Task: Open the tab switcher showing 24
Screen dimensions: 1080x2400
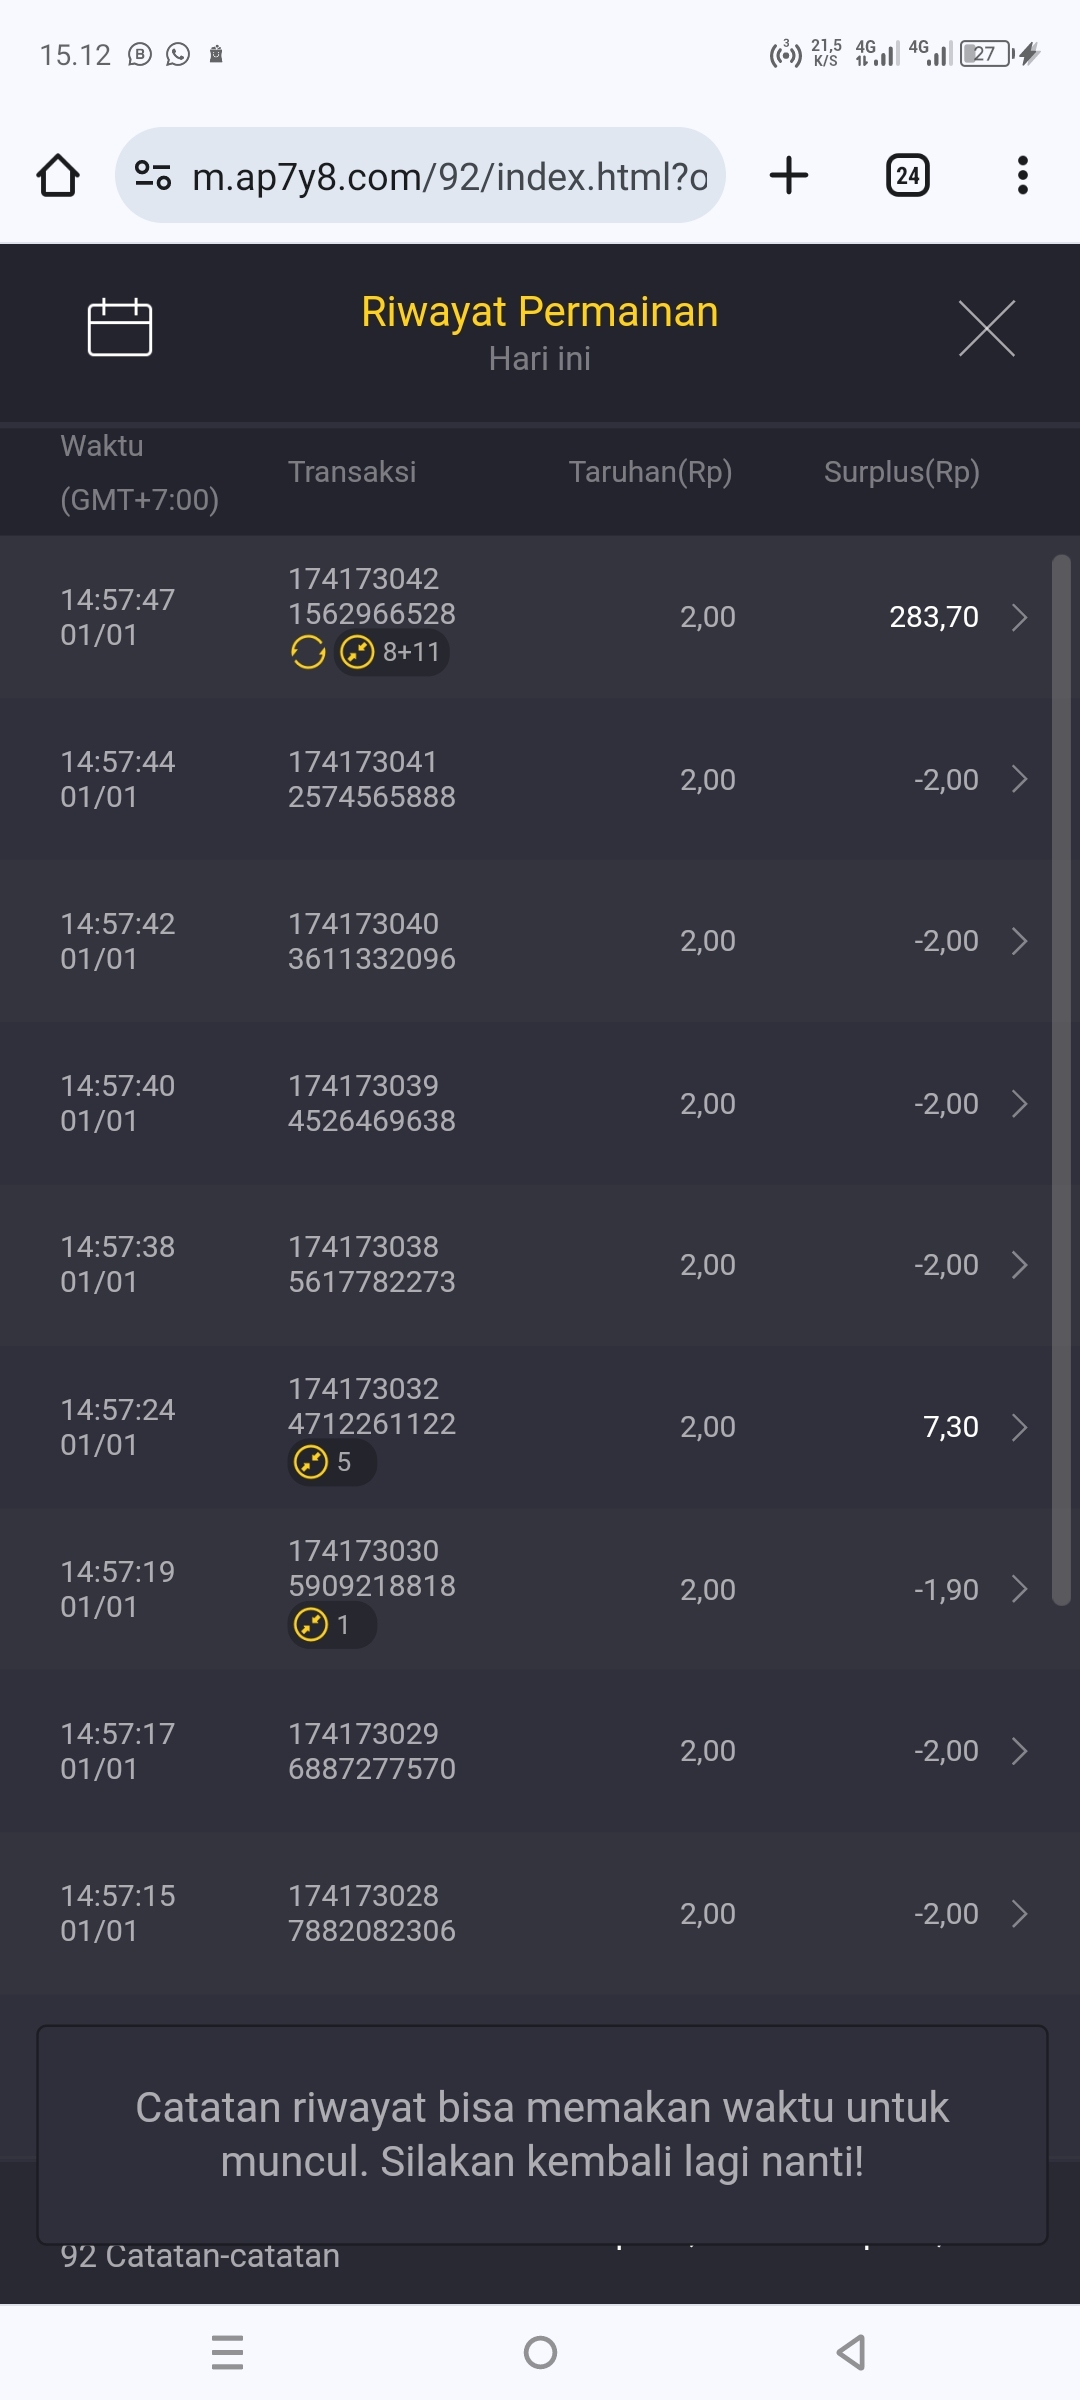Action: 907,176
